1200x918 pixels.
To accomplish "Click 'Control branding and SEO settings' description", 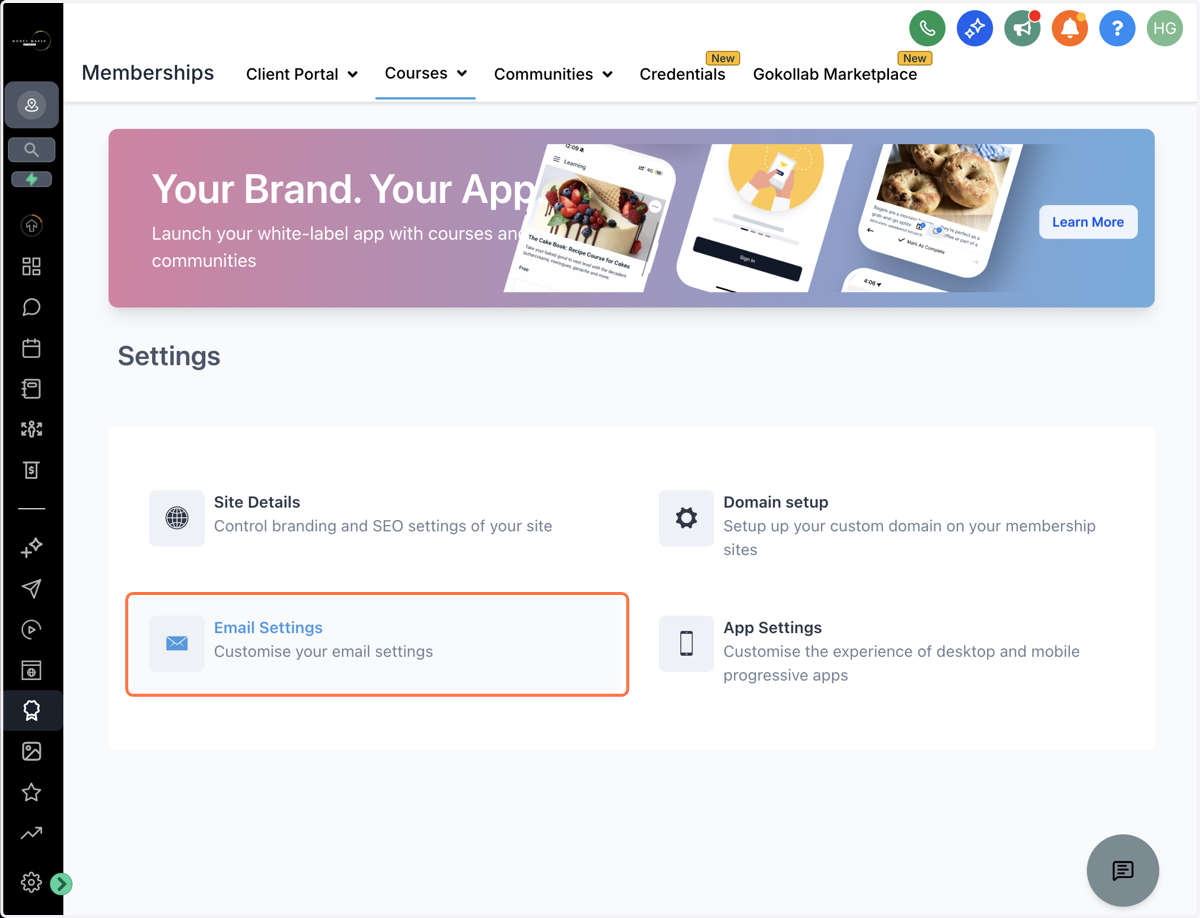I will pos(383,526).
